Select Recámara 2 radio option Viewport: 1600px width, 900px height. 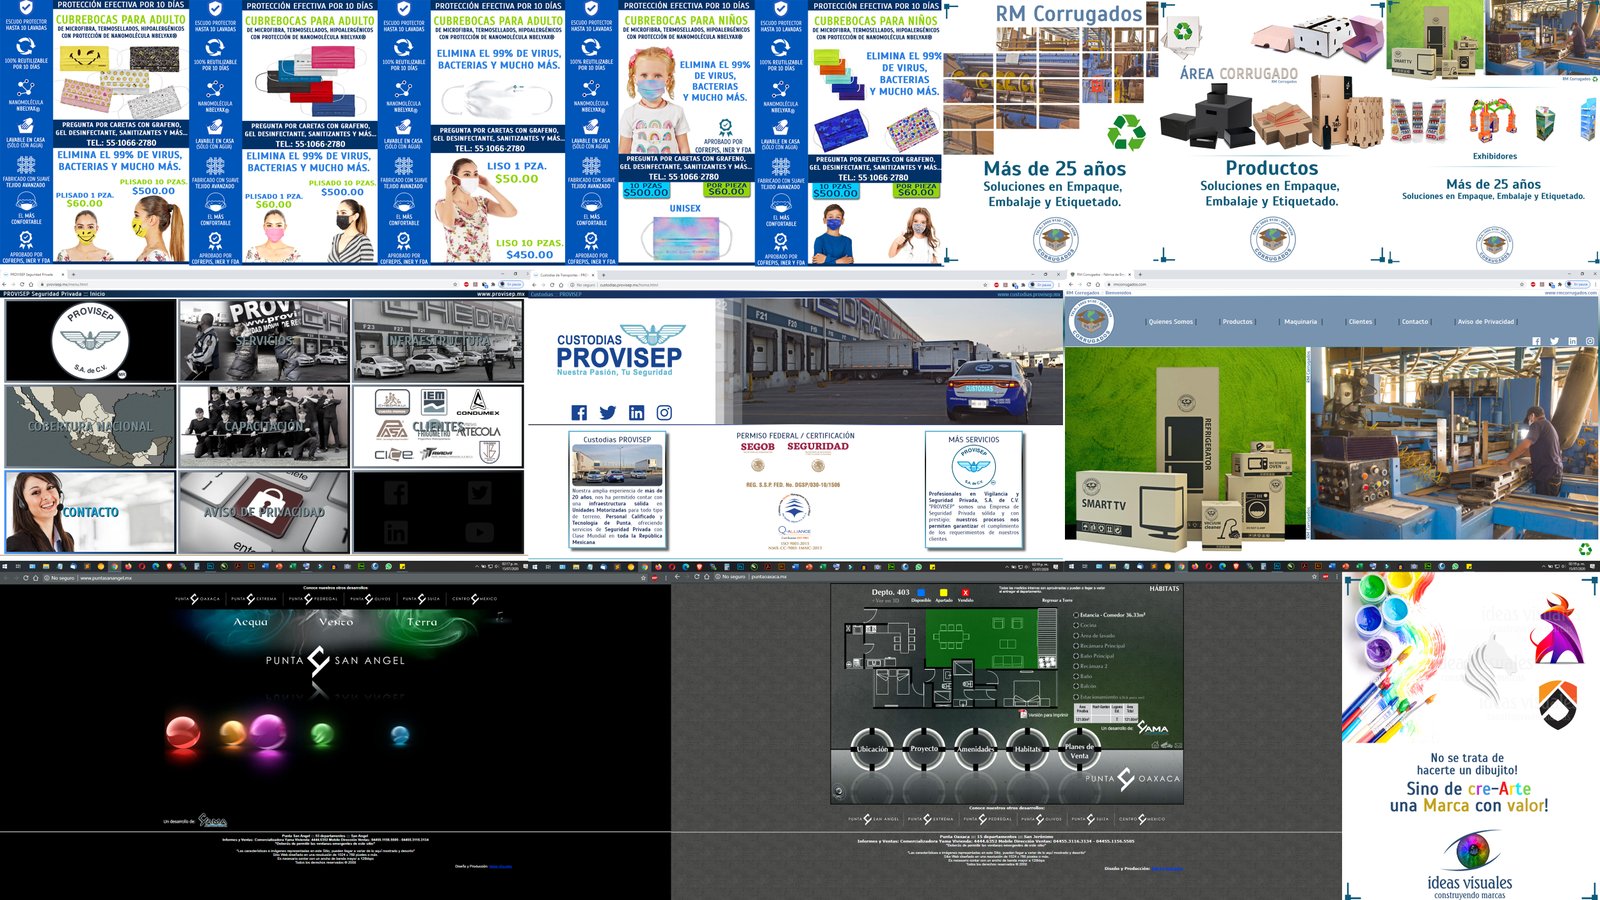1076,666
